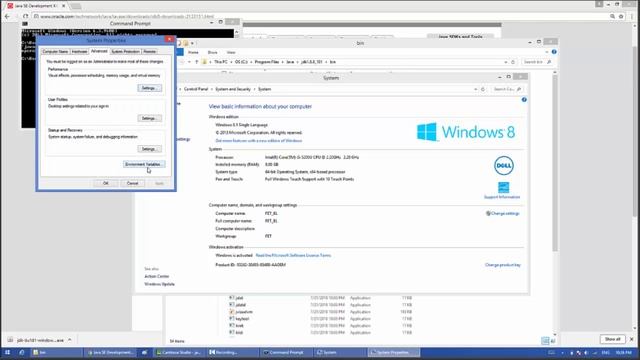
Task: Click help icon in System window
Action: point(524,100)
